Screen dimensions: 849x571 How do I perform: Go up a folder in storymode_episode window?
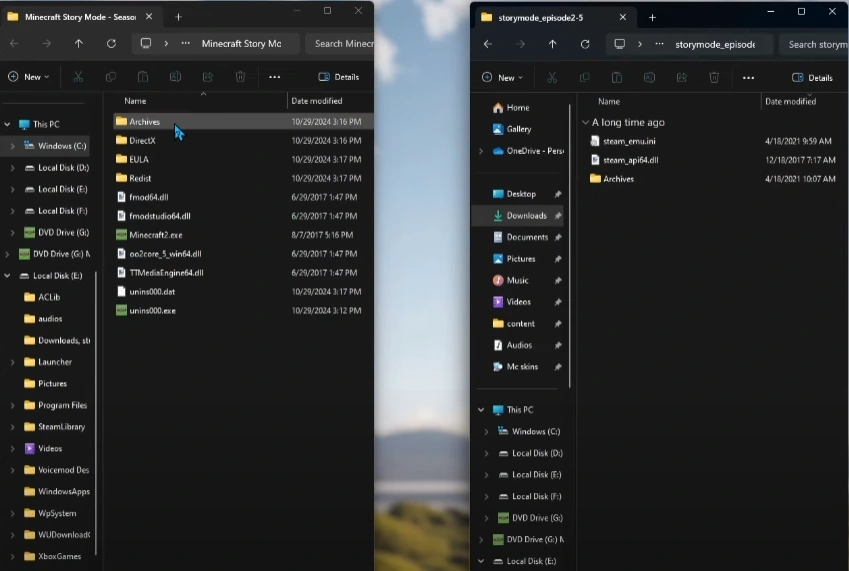point(552,44)
